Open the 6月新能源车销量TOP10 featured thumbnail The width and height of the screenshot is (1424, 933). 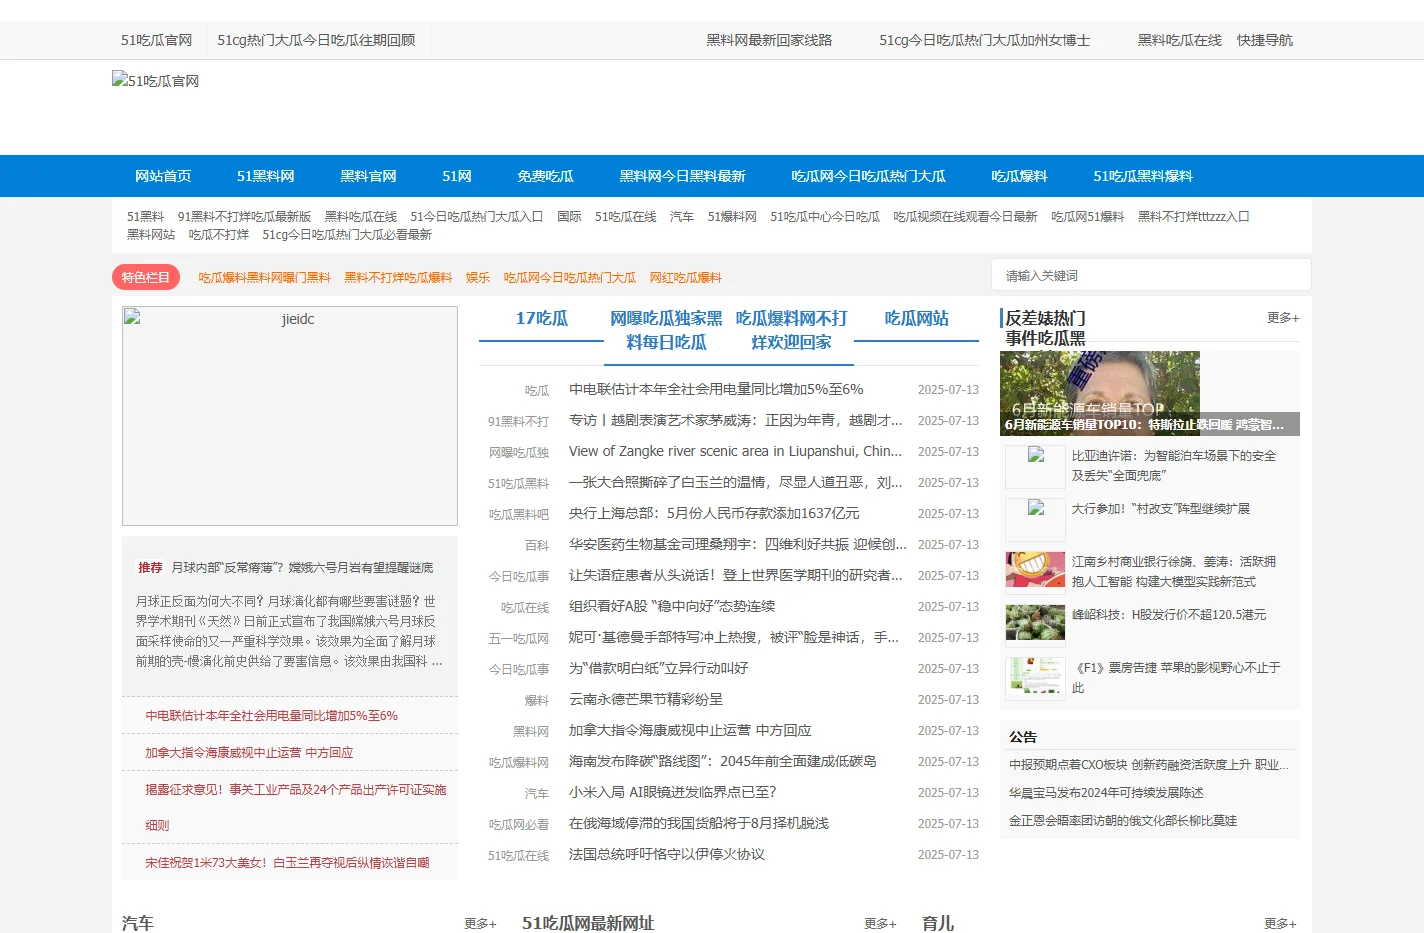1100,393
